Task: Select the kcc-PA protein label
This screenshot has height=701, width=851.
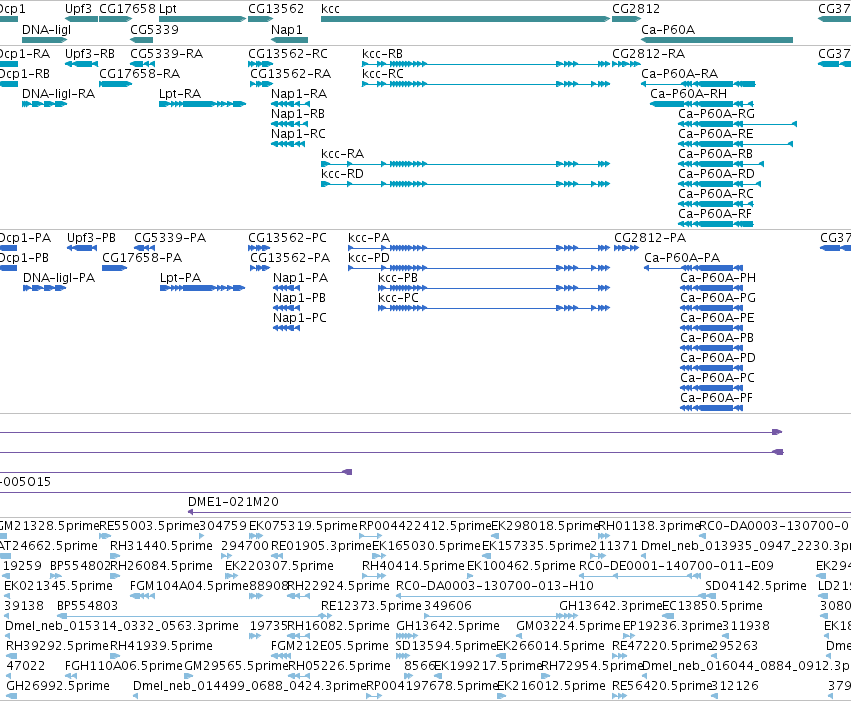Action: tap(369, 238)
